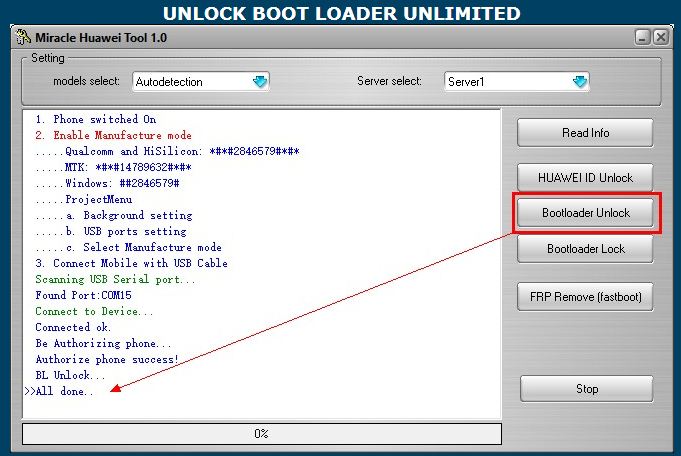Click the 'USB ports setting' log line

click(111, 231)
